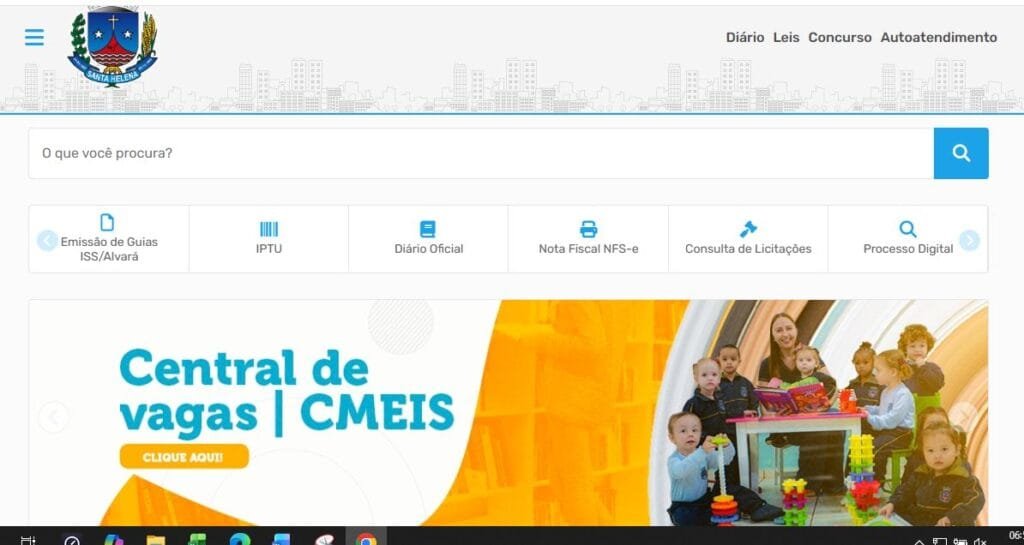1024x545 pixels.
Task: Open the Leis top menu link
Action: (786, 38)
